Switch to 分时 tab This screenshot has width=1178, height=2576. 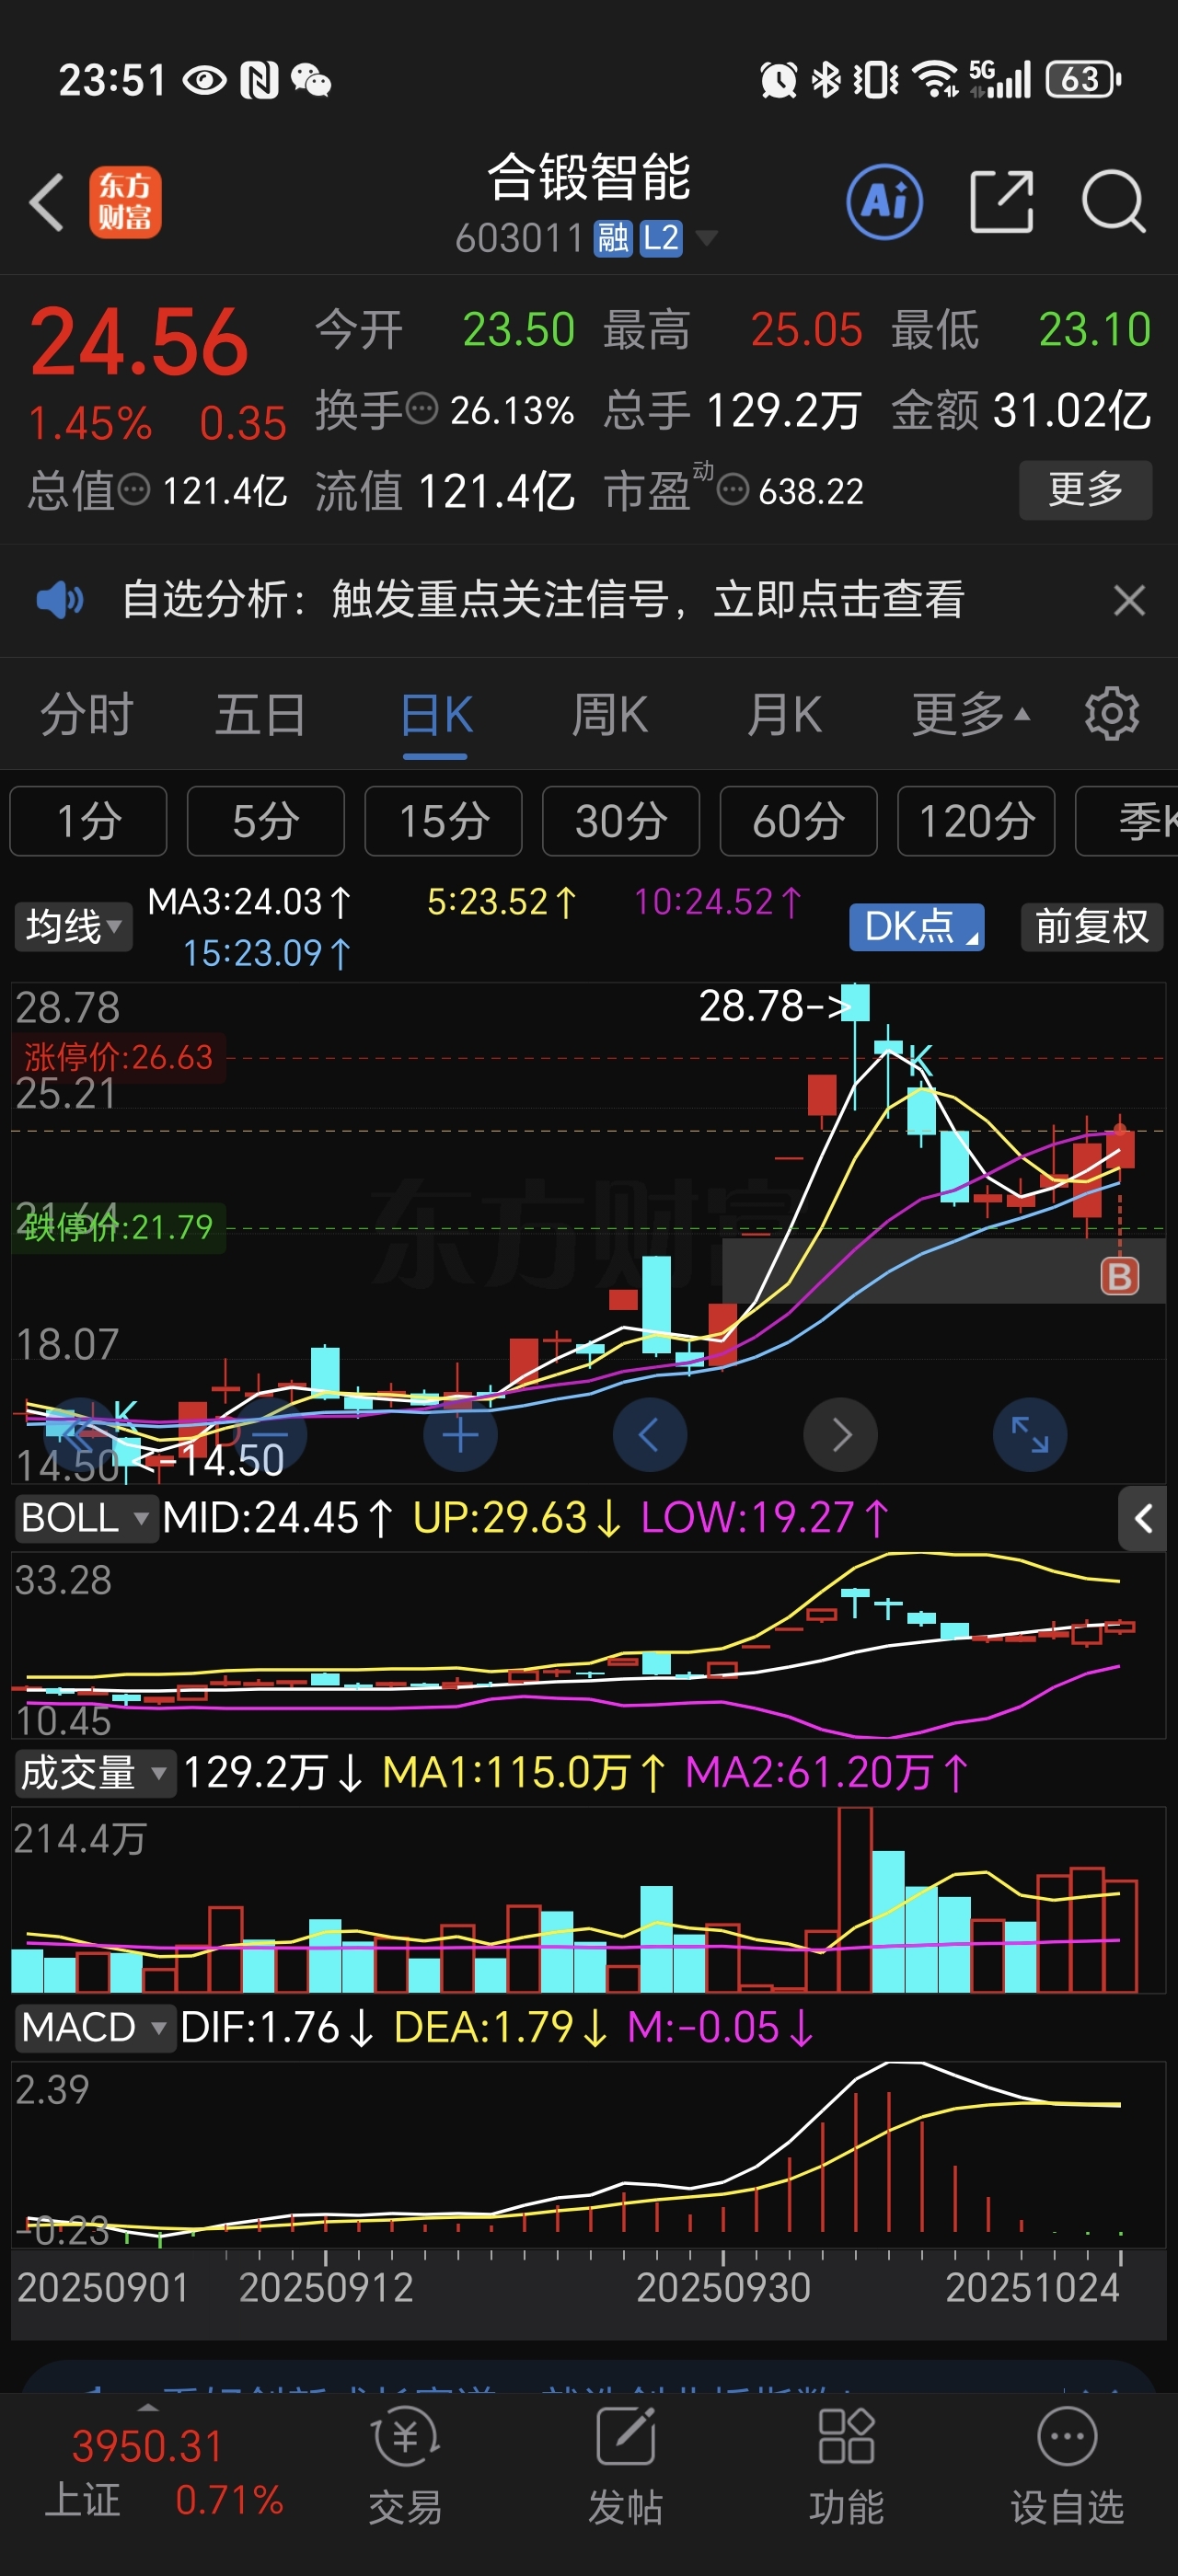coord(87,716)
